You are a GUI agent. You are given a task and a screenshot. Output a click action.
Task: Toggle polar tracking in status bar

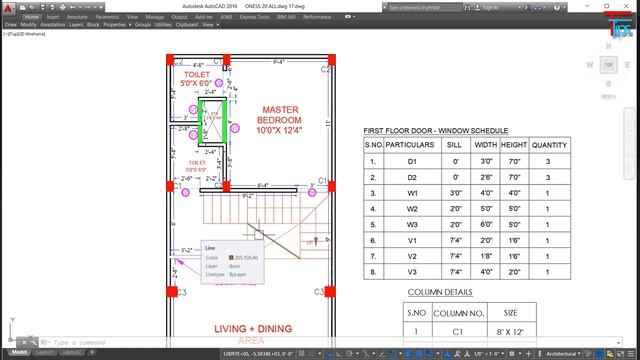349,353
